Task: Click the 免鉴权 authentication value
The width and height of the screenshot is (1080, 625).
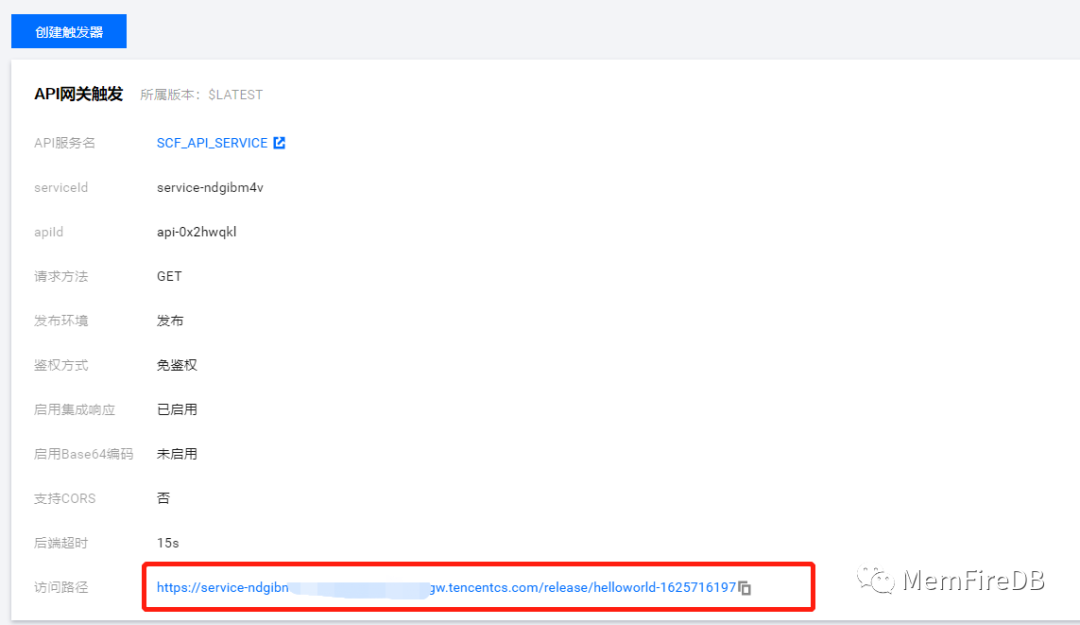Action: tap(177, 365)
